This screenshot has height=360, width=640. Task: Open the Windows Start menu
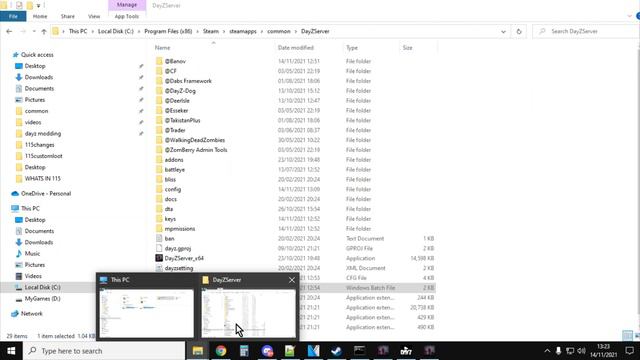11,351
